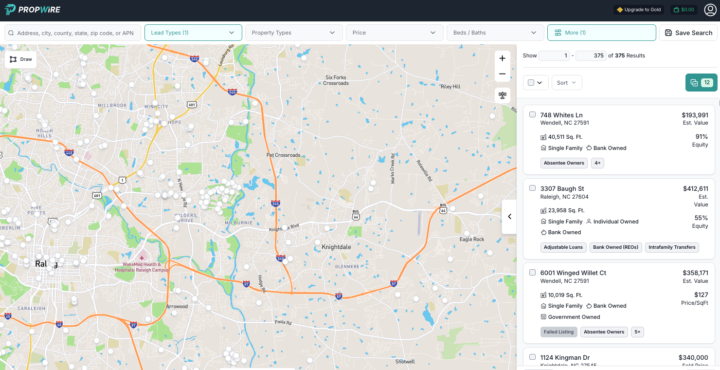This screenshot has height=370, width=720.
Task: Open 1124 Kingman Dr listing
Action: click(565, 357)
